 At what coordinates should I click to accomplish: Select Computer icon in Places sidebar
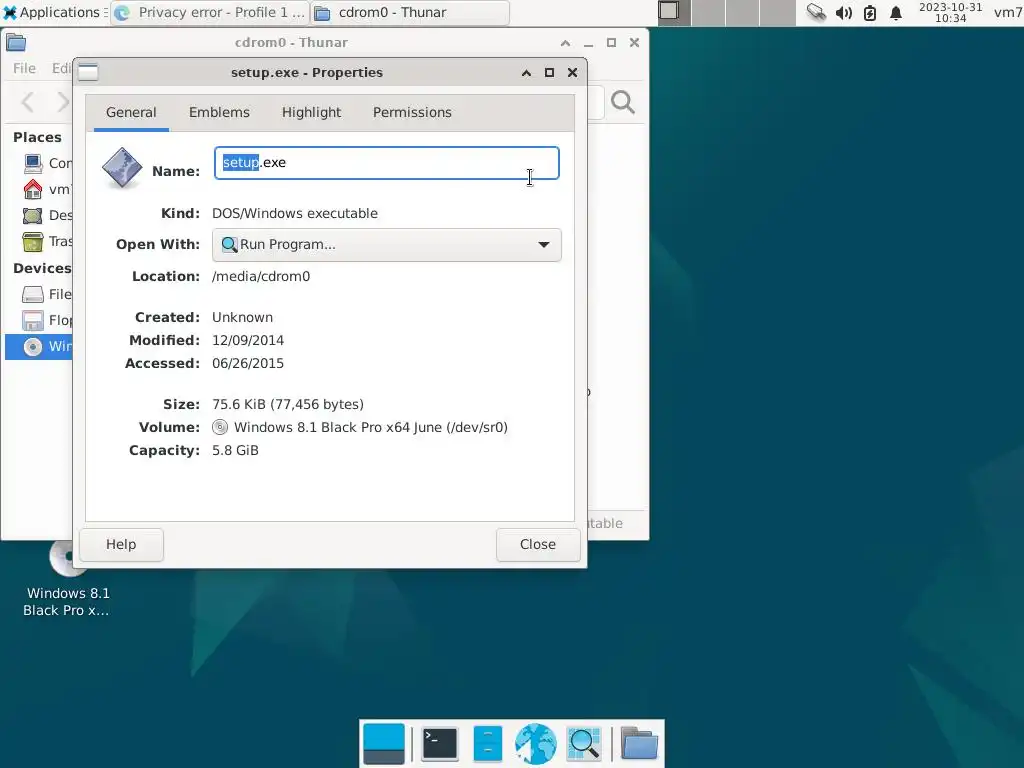pyautogui.click(x=33, y=163)
